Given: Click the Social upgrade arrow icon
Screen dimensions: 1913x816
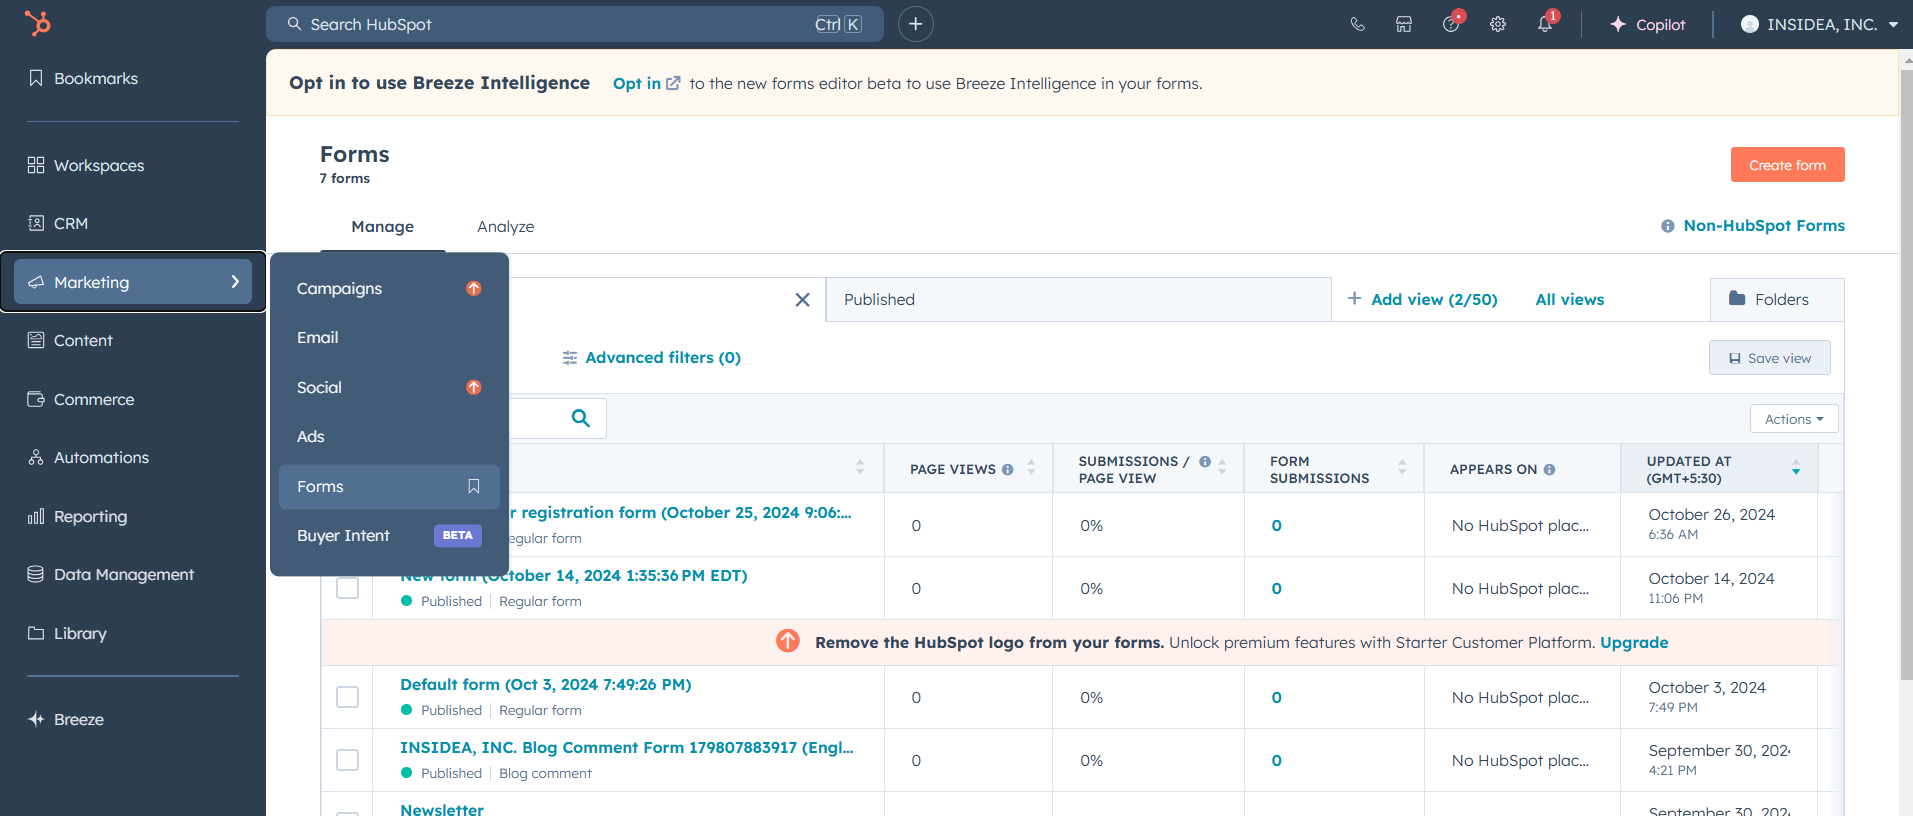Looking at the screenshot, I should [x=474, y=387].
